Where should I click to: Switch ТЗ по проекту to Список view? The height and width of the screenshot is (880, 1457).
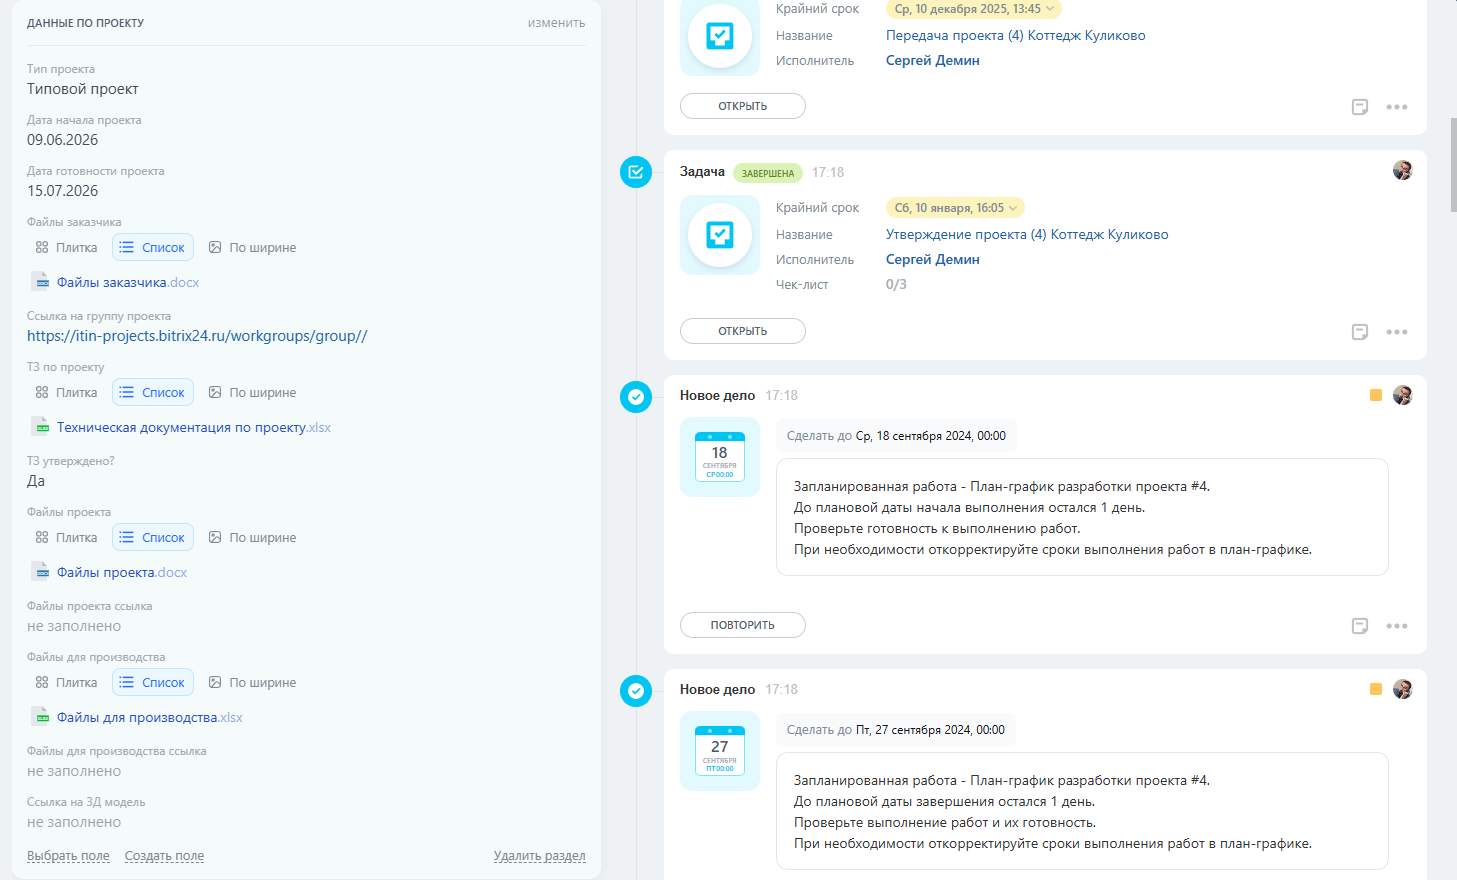tap(153, 392)
